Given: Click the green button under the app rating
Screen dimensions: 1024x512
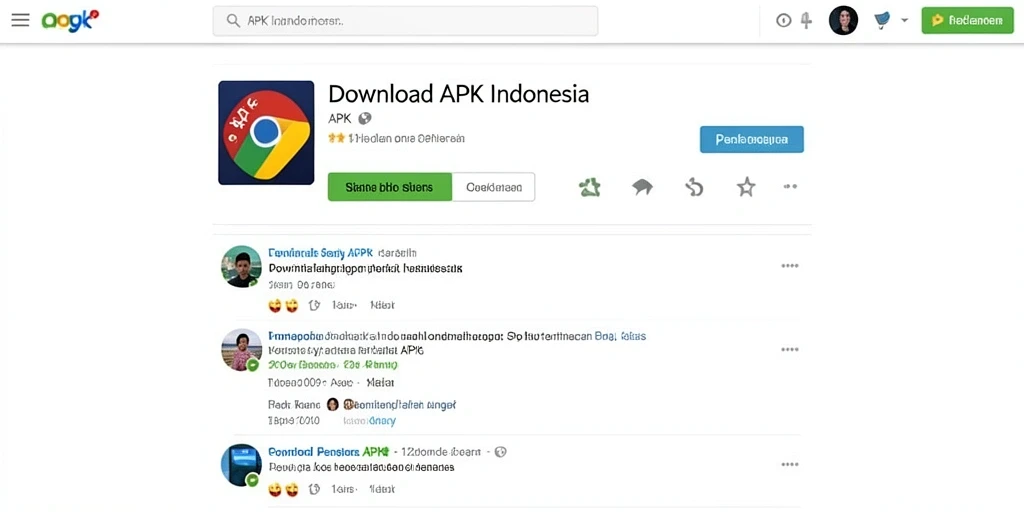Looking at the screenshot, I should [389, 187].
